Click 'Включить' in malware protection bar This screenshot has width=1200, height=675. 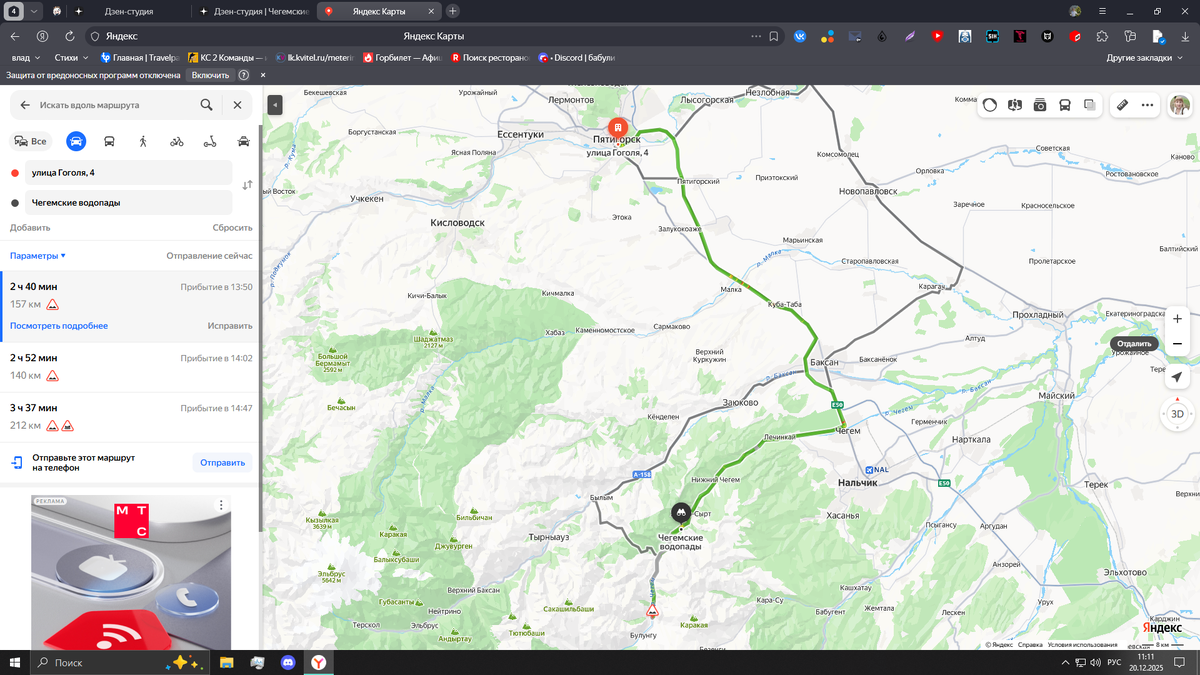coord(210,75)
